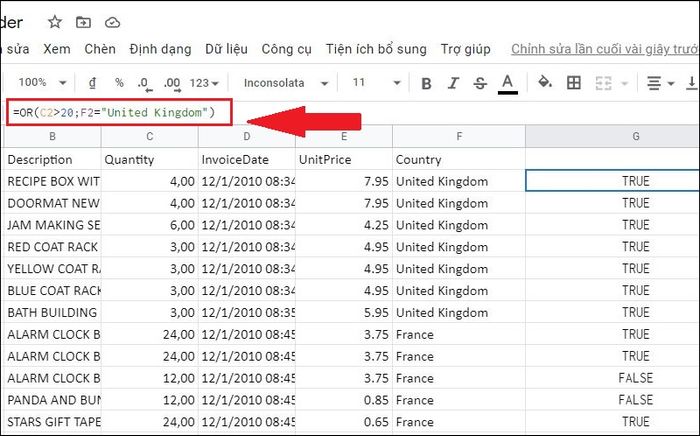Select the DOORMAT NEW cell
The image size is (700, 436).
(52, 203)
